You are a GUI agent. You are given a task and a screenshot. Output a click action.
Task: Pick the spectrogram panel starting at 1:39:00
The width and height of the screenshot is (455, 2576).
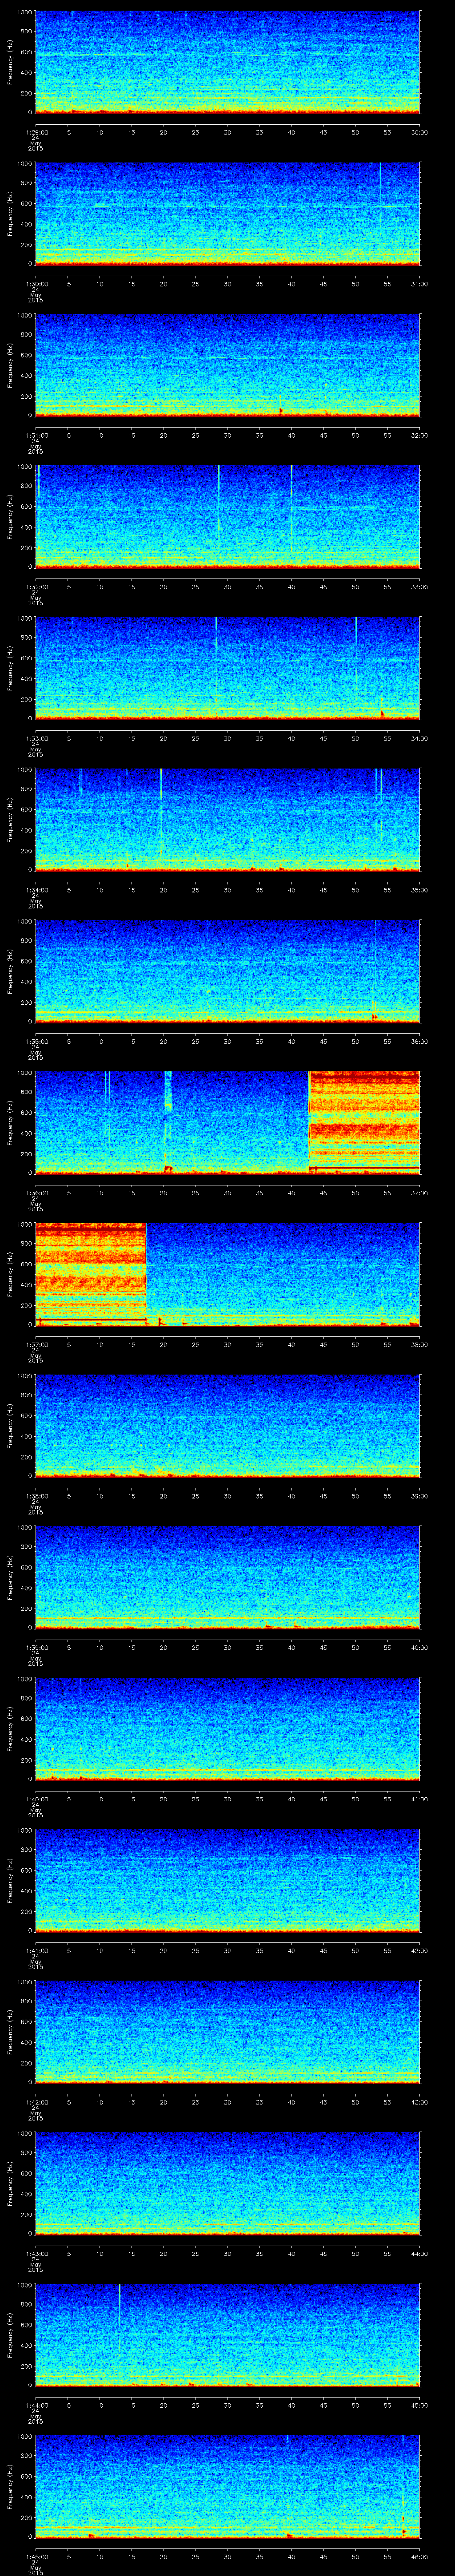point(227,1577)
